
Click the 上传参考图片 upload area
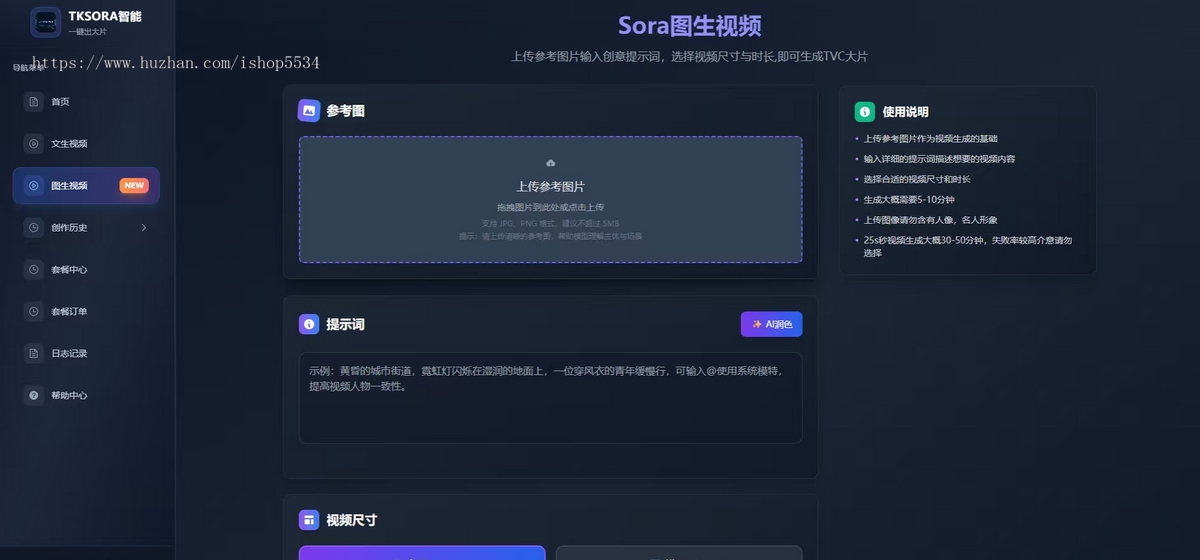pyautogui.click(x=550, y=200)
